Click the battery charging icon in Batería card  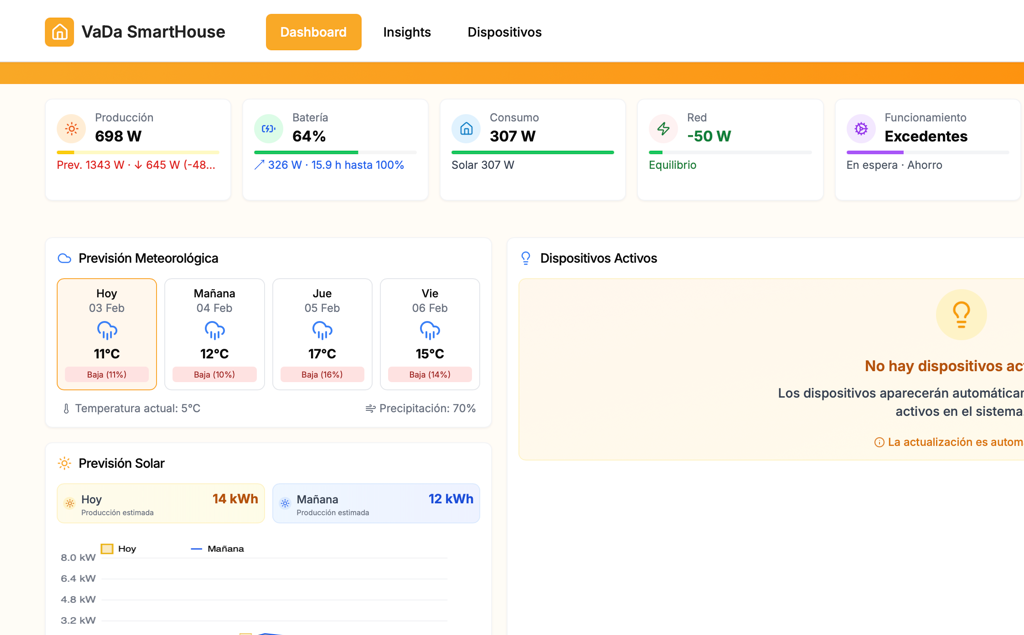268,129
